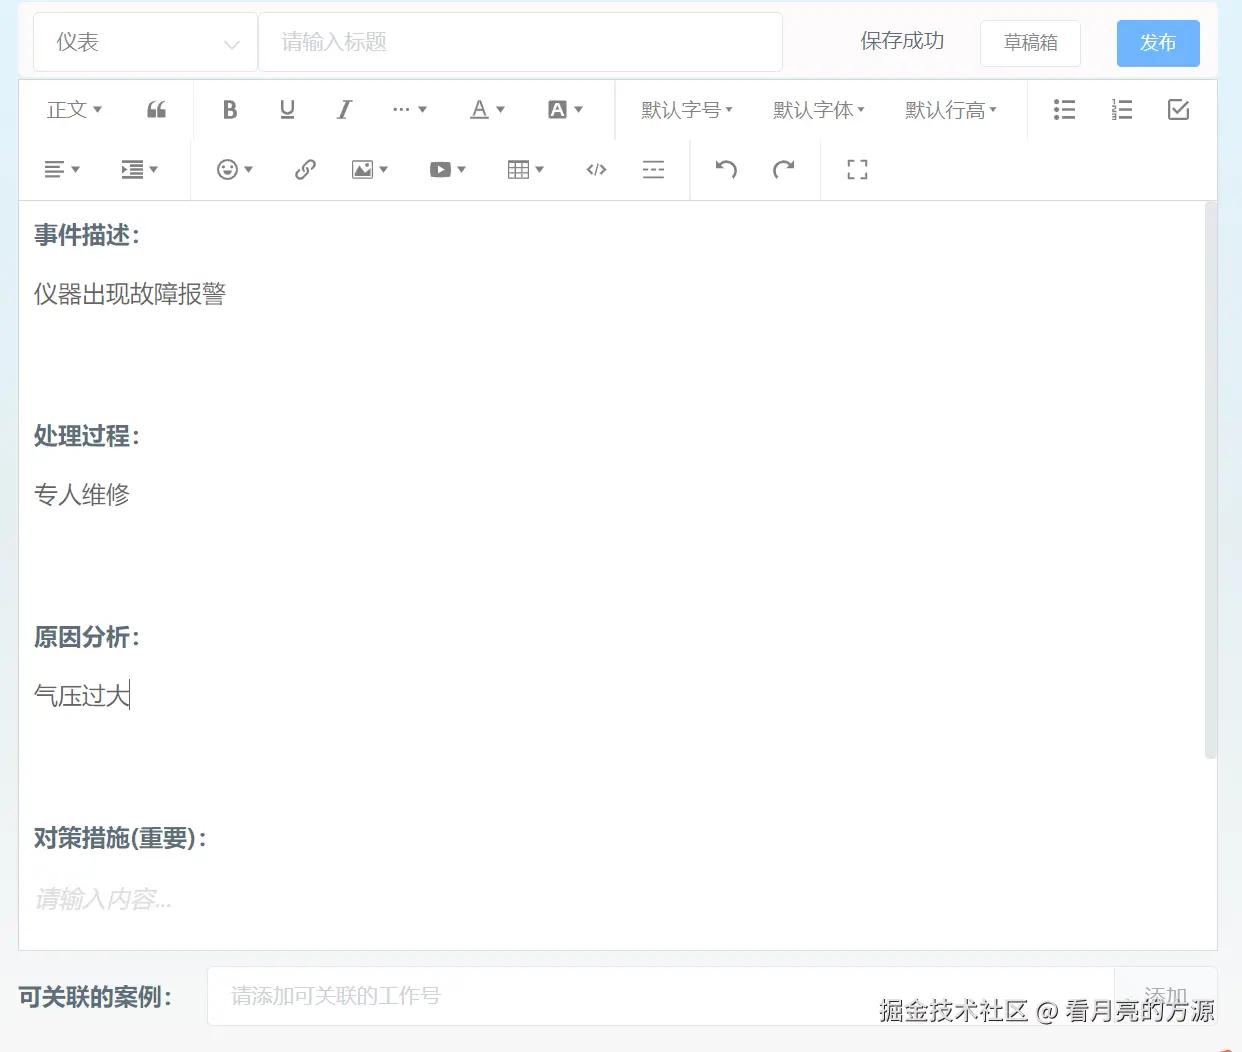The height and width of the screenshot is (1052, 1242).
Task: Click the 可关联的案例 label
Action: [x=95, y=997]
